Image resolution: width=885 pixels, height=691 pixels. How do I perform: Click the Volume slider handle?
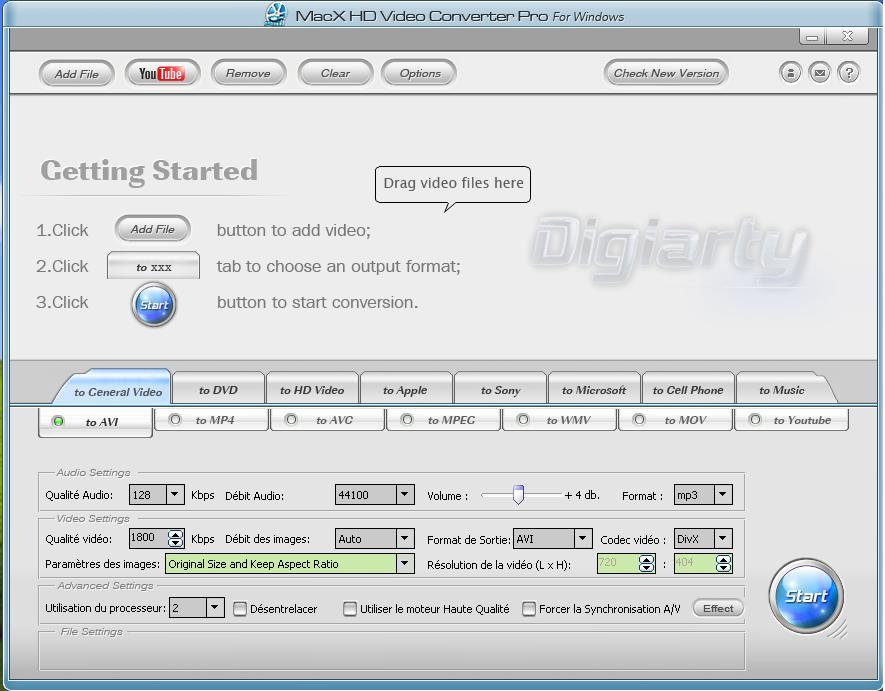coord(518,495)
